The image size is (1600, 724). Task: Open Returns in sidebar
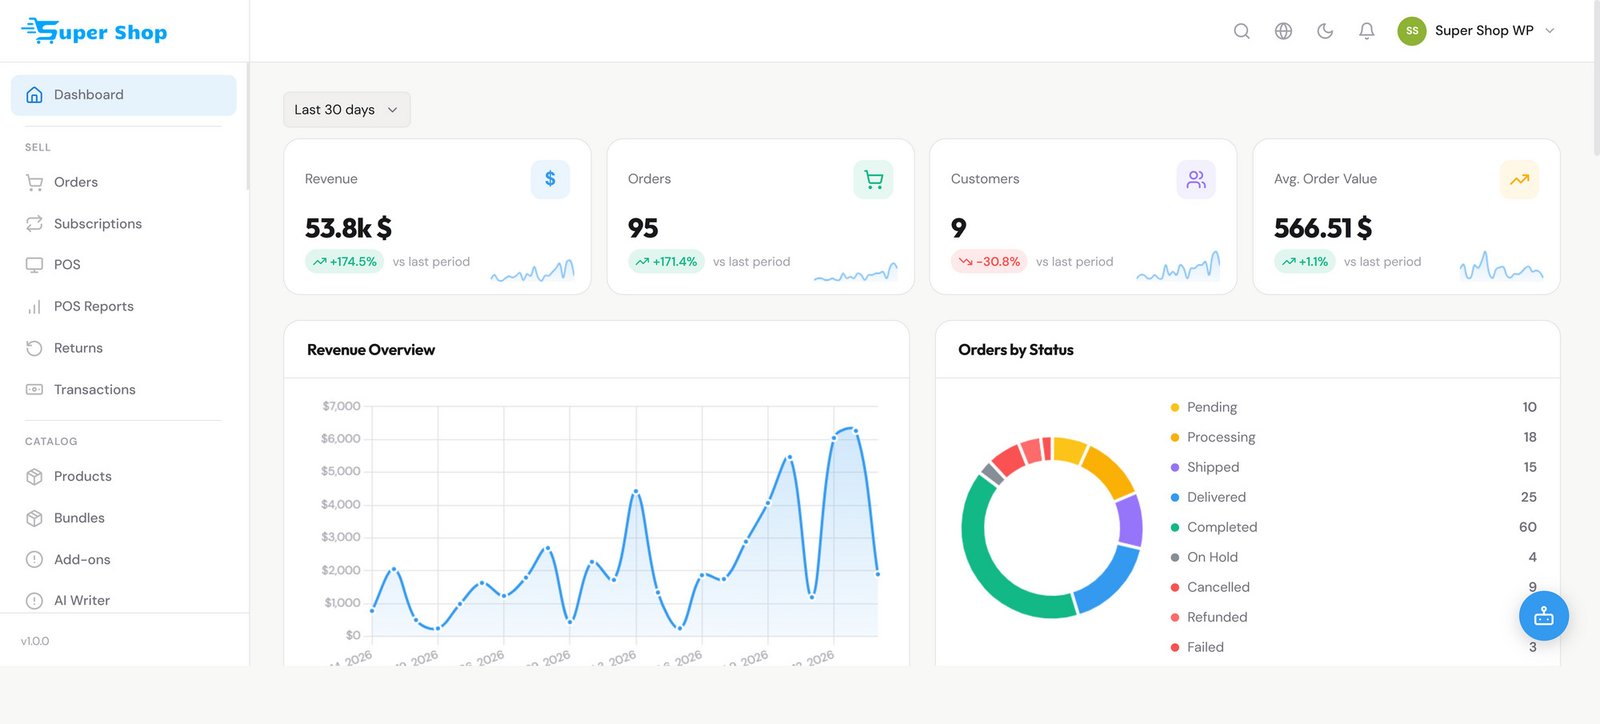[x=124, y=348]
